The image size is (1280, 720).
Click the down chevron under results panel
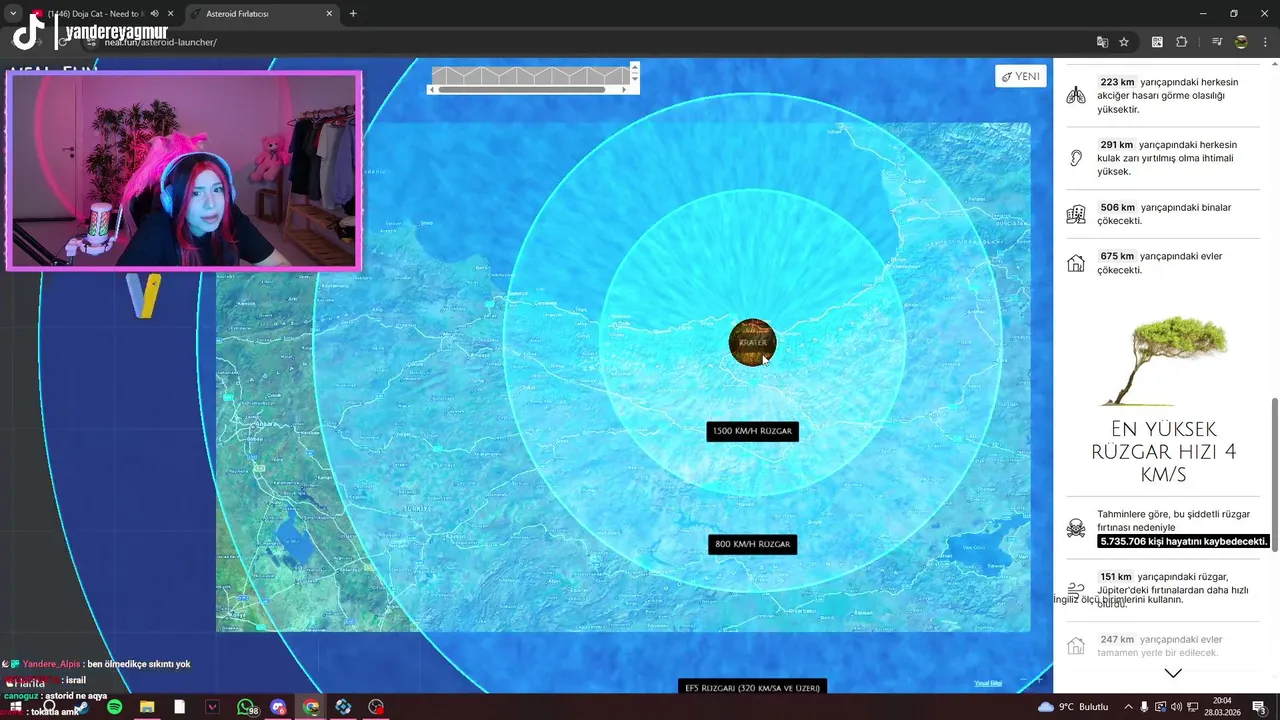1173,673
